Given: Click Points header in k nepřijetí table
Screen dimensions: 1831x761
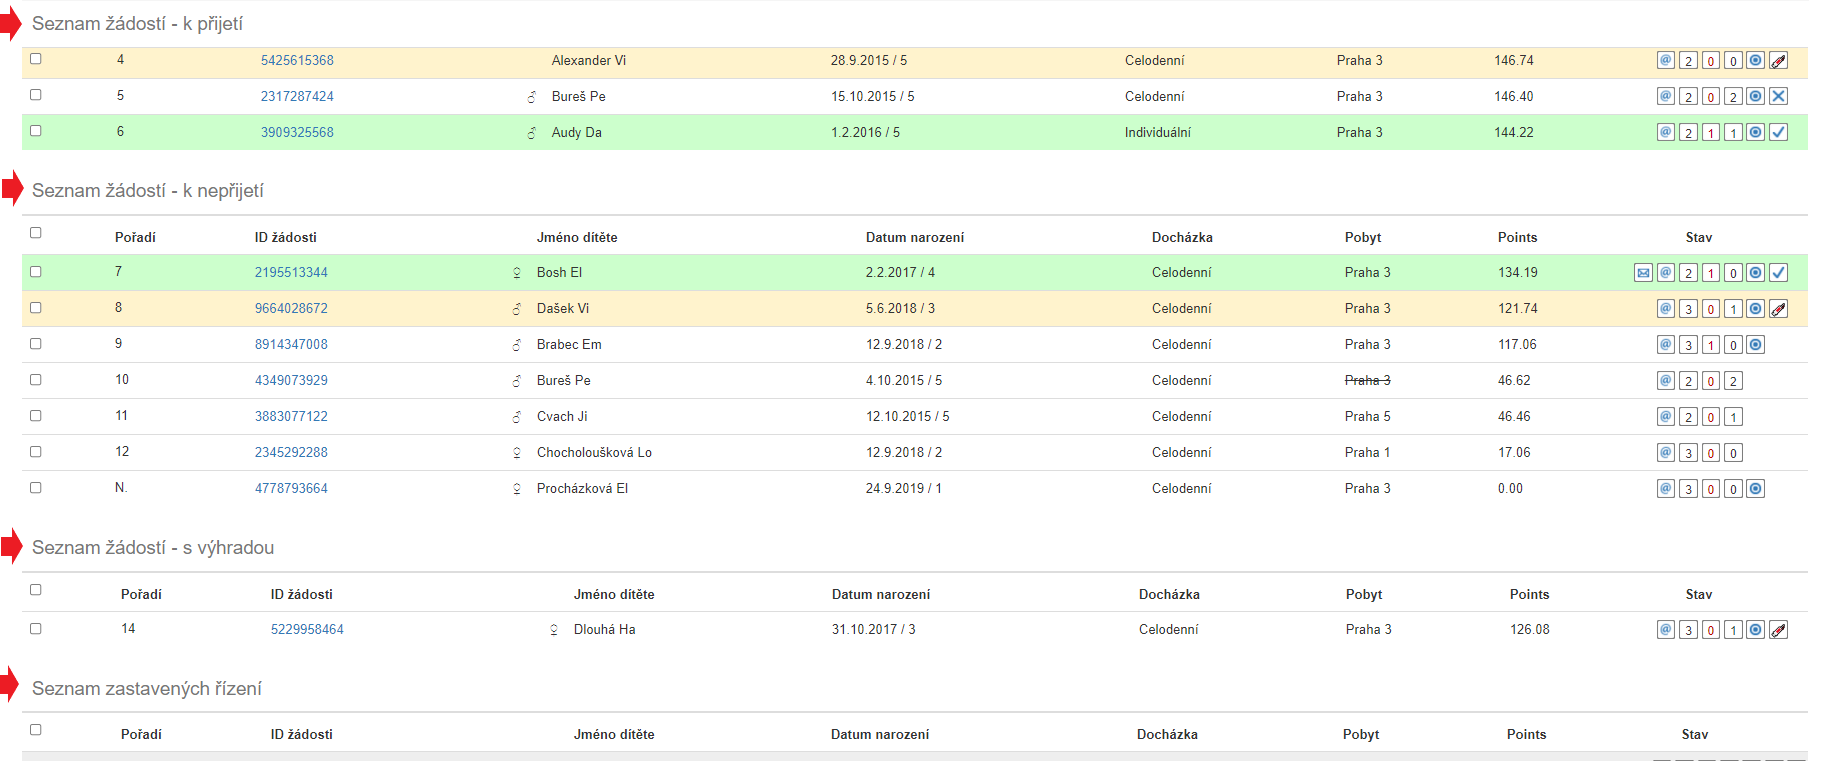Looking at the screenshot, I should (1517, 237).
